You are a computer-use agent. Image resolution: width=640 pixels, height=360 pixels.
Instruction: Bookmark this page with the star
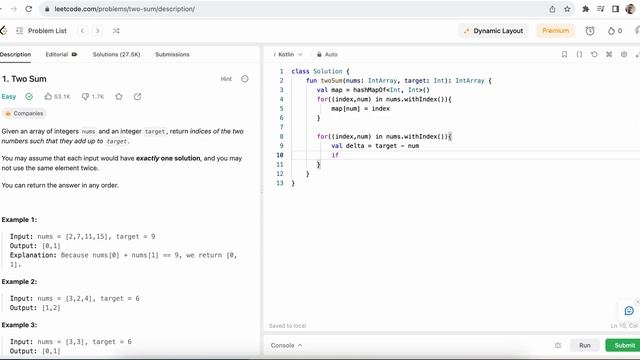tap(567, 9)
